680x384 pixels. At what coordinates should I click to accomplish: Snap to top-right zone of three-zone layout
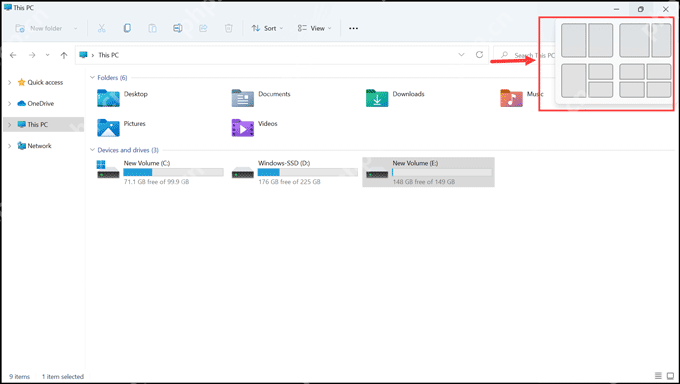[x=601, y=72]
